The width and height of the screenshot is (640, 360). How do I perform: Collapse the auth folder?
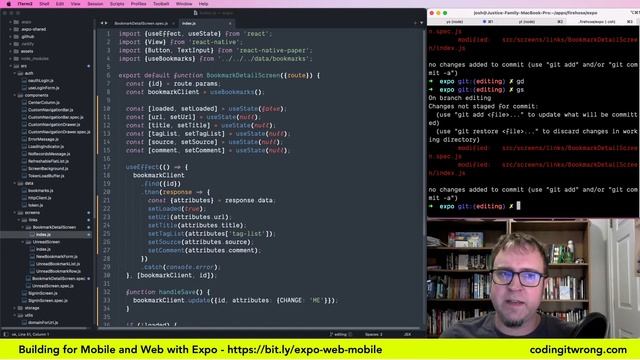pyautogui.click(x=15, y=73)
